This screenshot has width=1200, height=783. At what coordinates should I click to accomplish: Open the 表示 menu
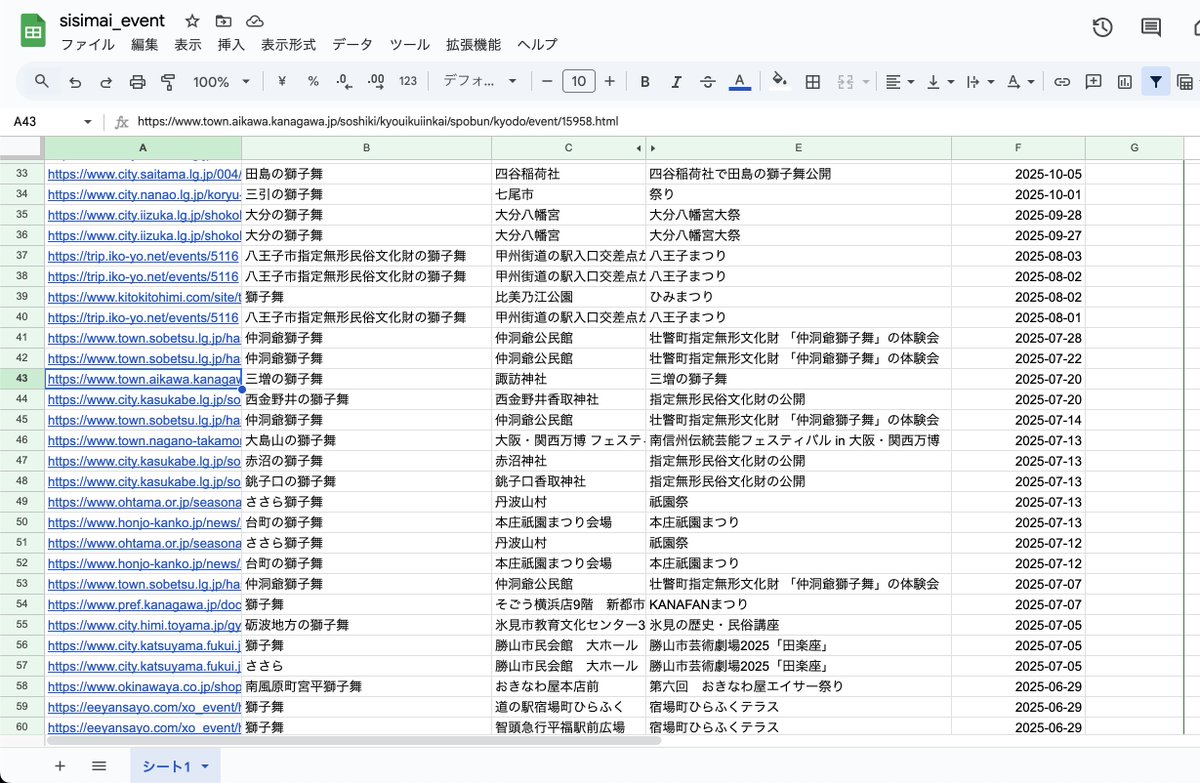[x=188, y=45]
